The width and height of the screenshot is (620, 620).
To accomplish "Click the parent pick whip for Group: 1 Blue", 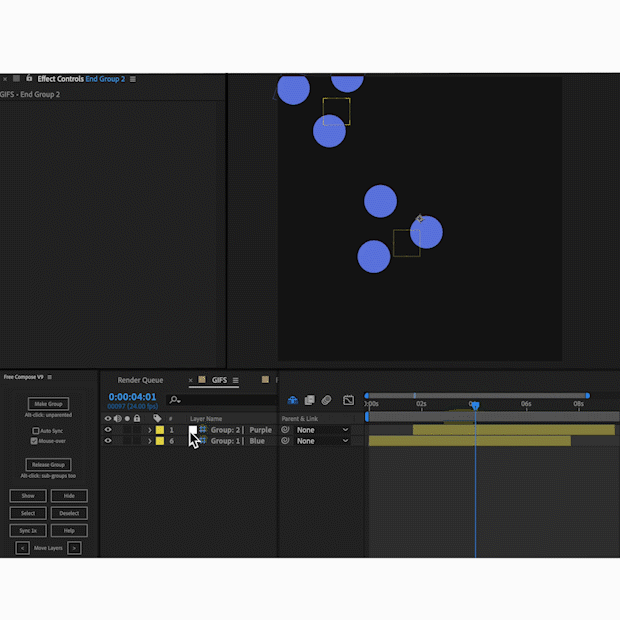I will tap(285, 440).
